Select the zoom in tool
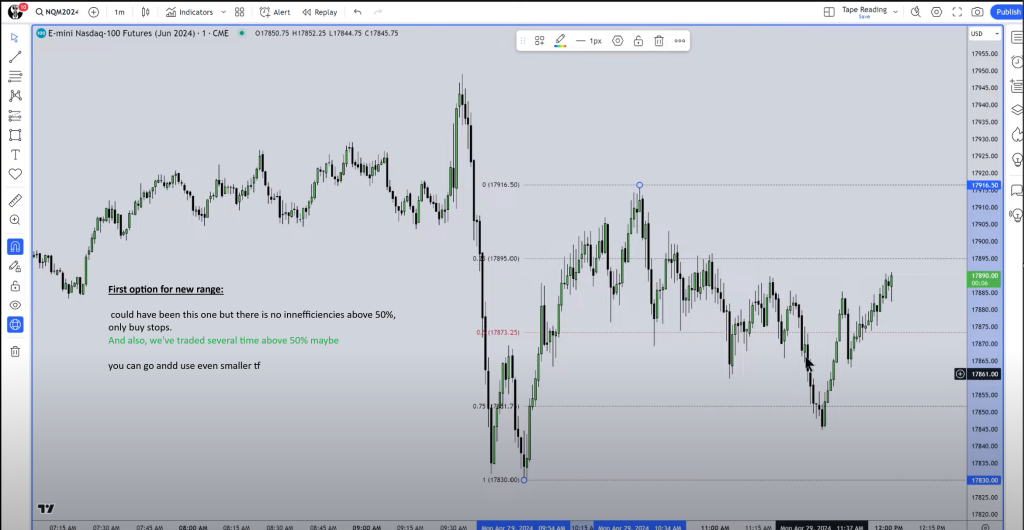Viewport: 1024px width, 530px height. (x=15, y=220)
